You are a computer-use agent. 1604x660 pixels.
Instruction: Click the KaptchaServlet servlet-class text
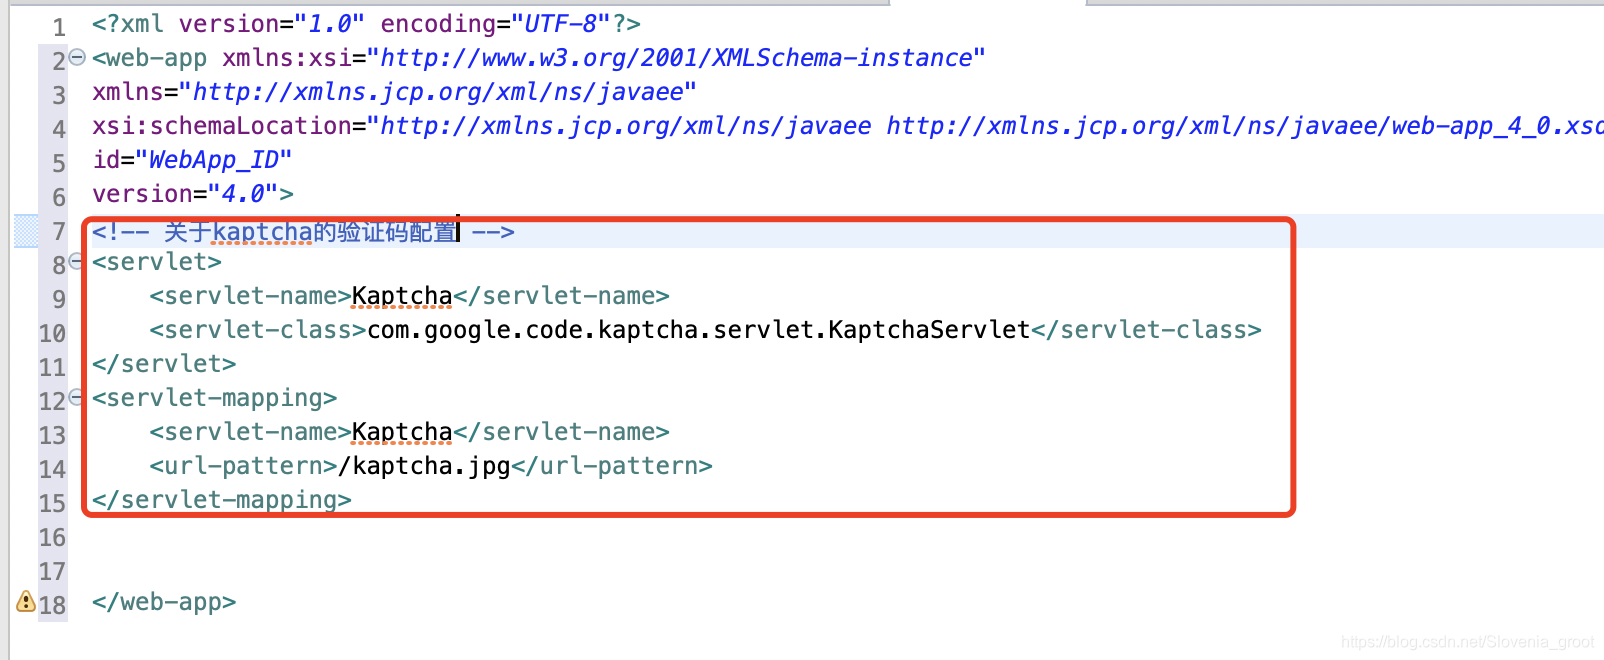pos(699,330)
